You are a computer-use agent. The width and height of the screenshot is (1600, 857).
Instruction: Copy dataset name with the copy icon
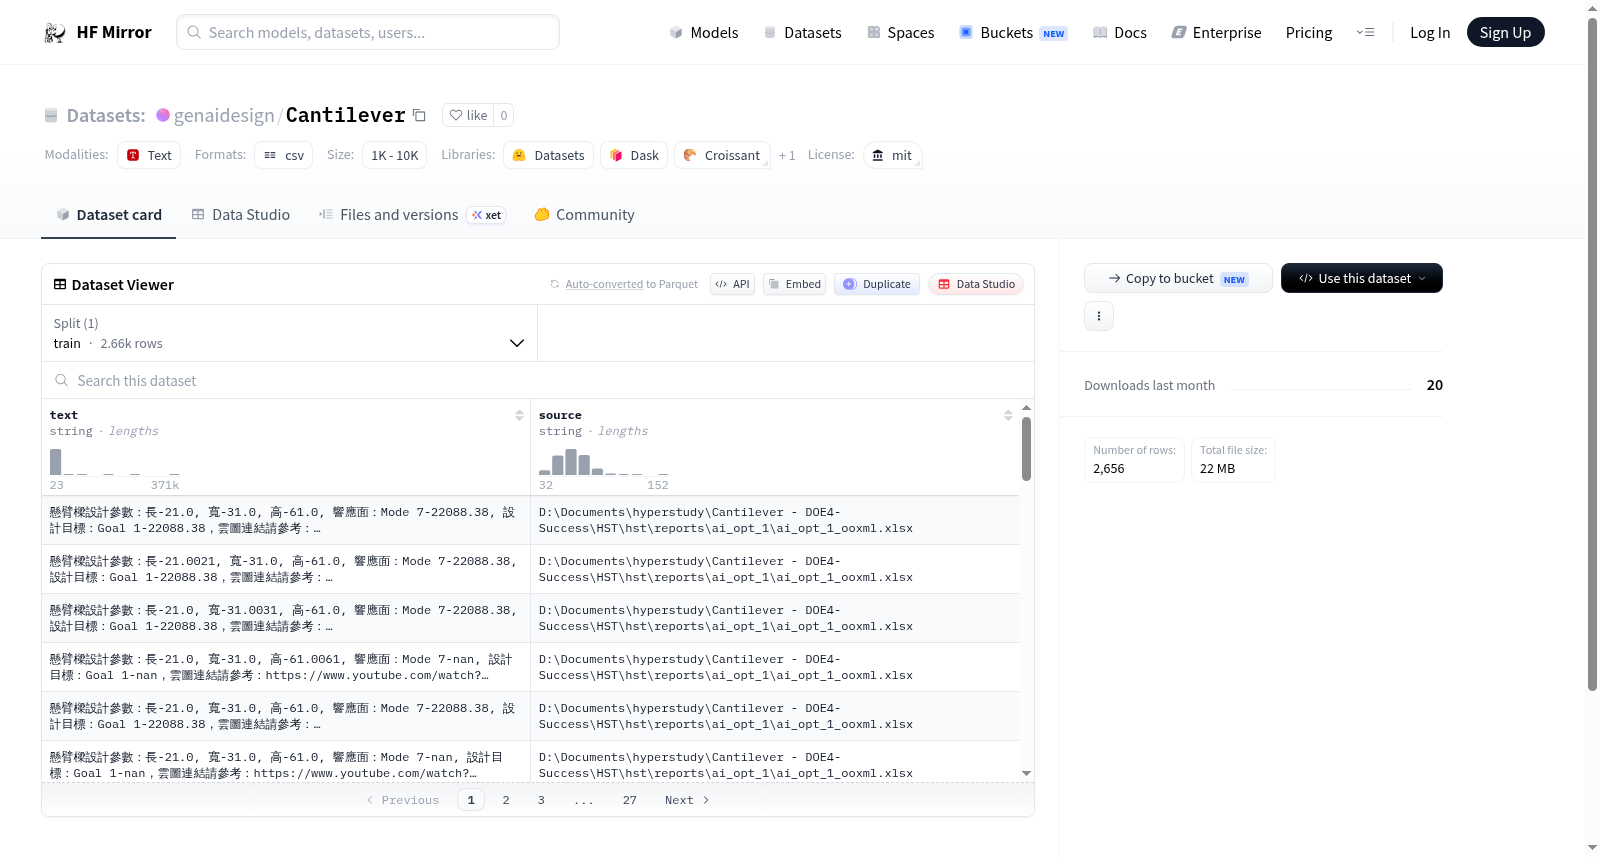pyautogui.click(x=420, y=115)
